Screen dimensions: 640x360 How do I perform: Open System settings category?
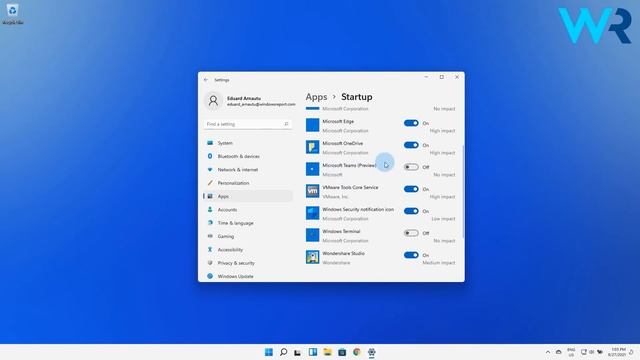point(248,143)
